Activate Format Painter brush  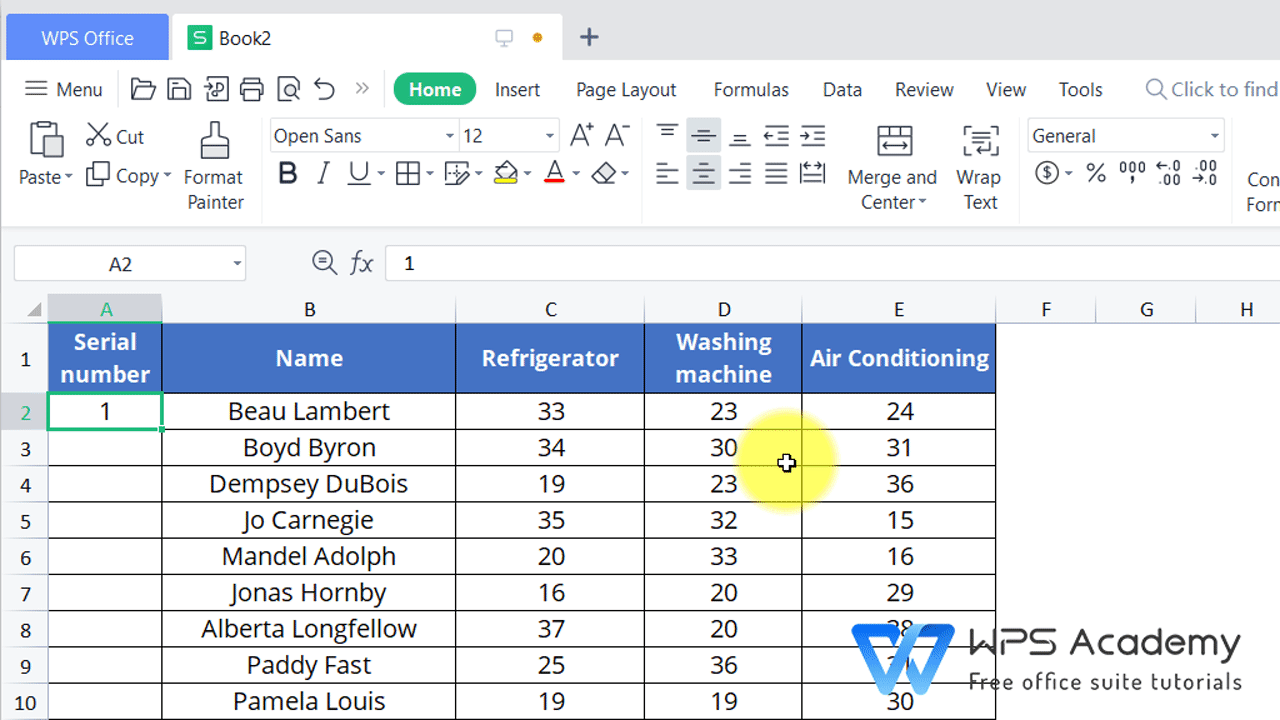pos(214,141)
